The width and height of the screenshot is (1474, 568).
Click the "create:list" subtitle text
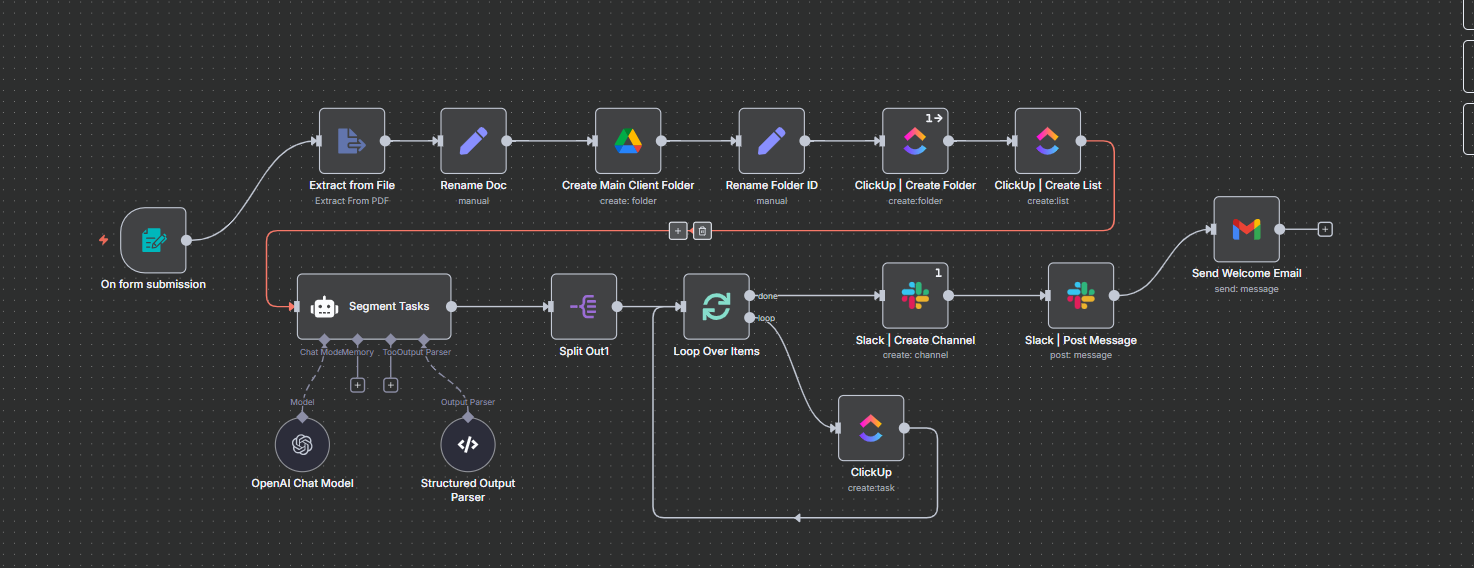pos(1047,201)
